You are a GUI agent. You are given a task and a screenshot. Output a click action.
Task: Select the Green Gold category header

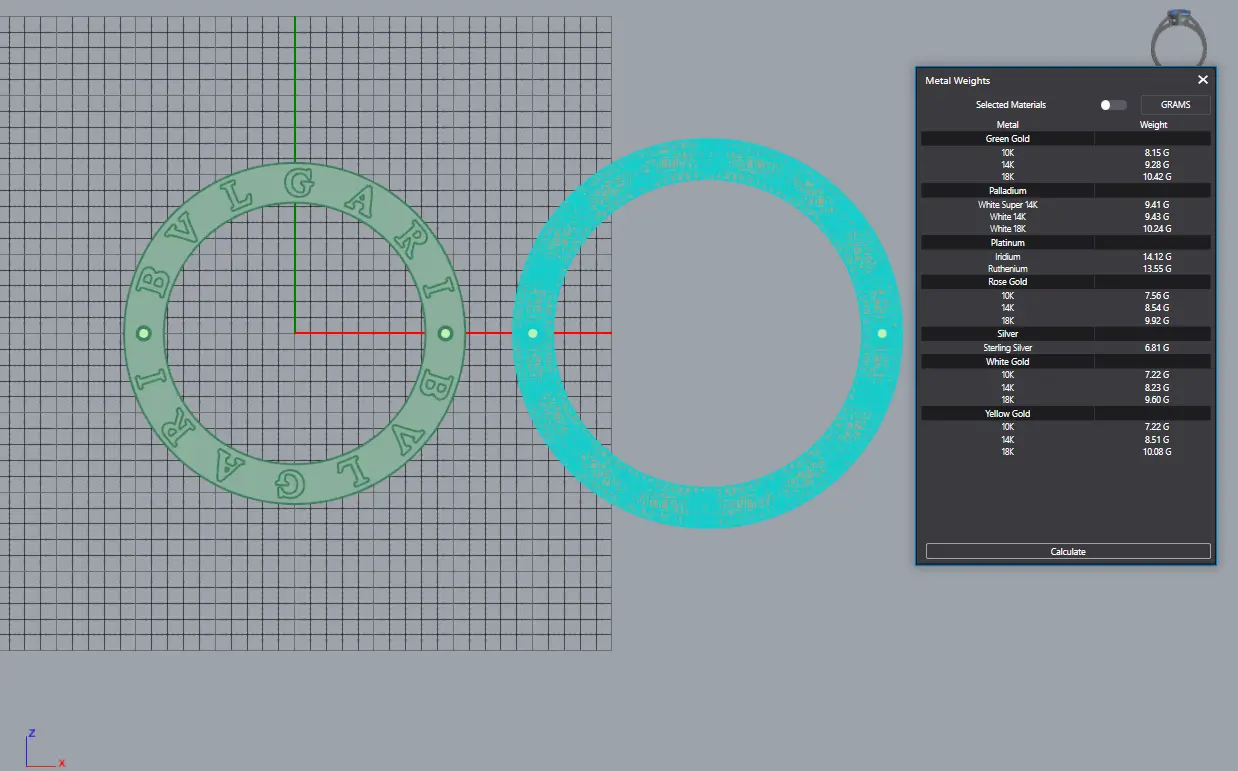click(1007, 139)
